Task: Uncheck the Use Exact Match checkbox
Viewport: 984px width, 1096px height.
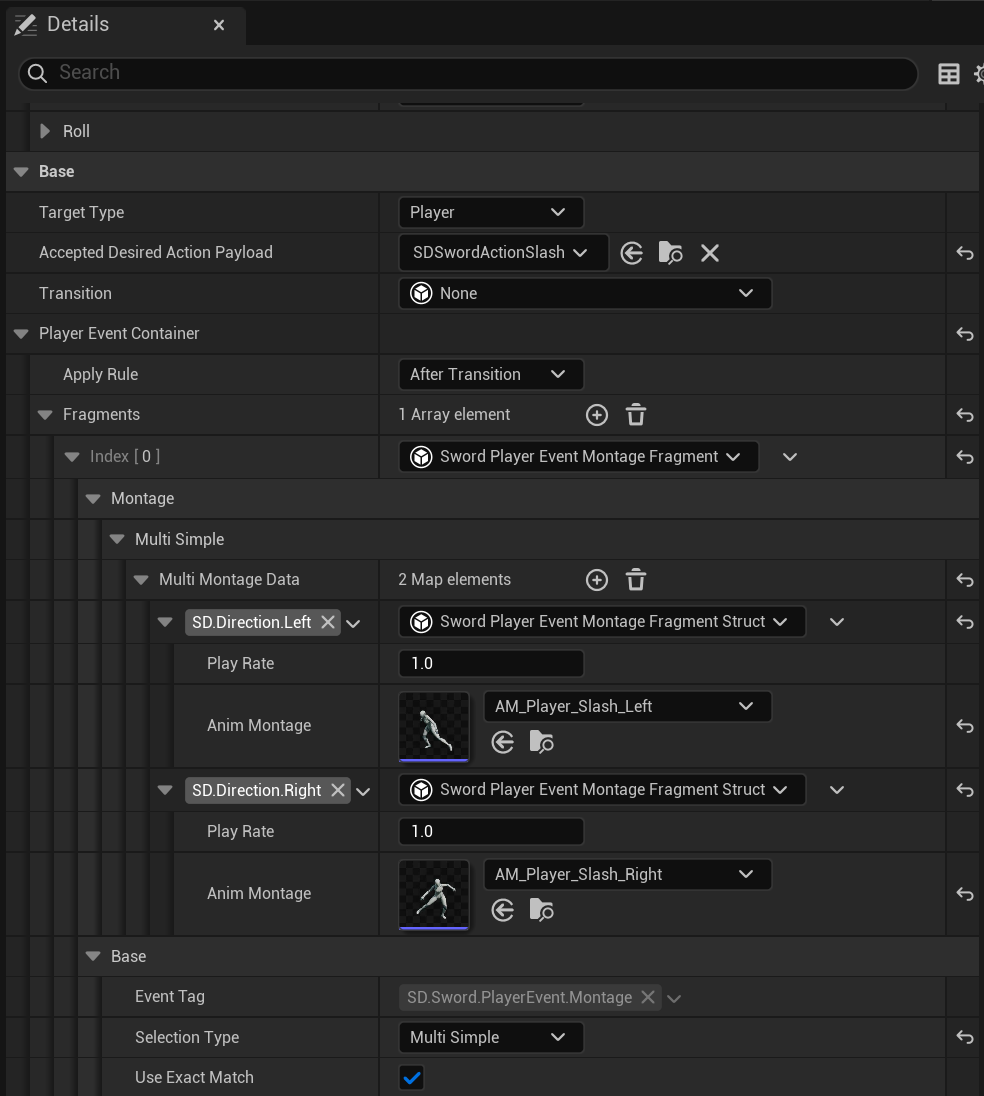Action: point(411,1078)
